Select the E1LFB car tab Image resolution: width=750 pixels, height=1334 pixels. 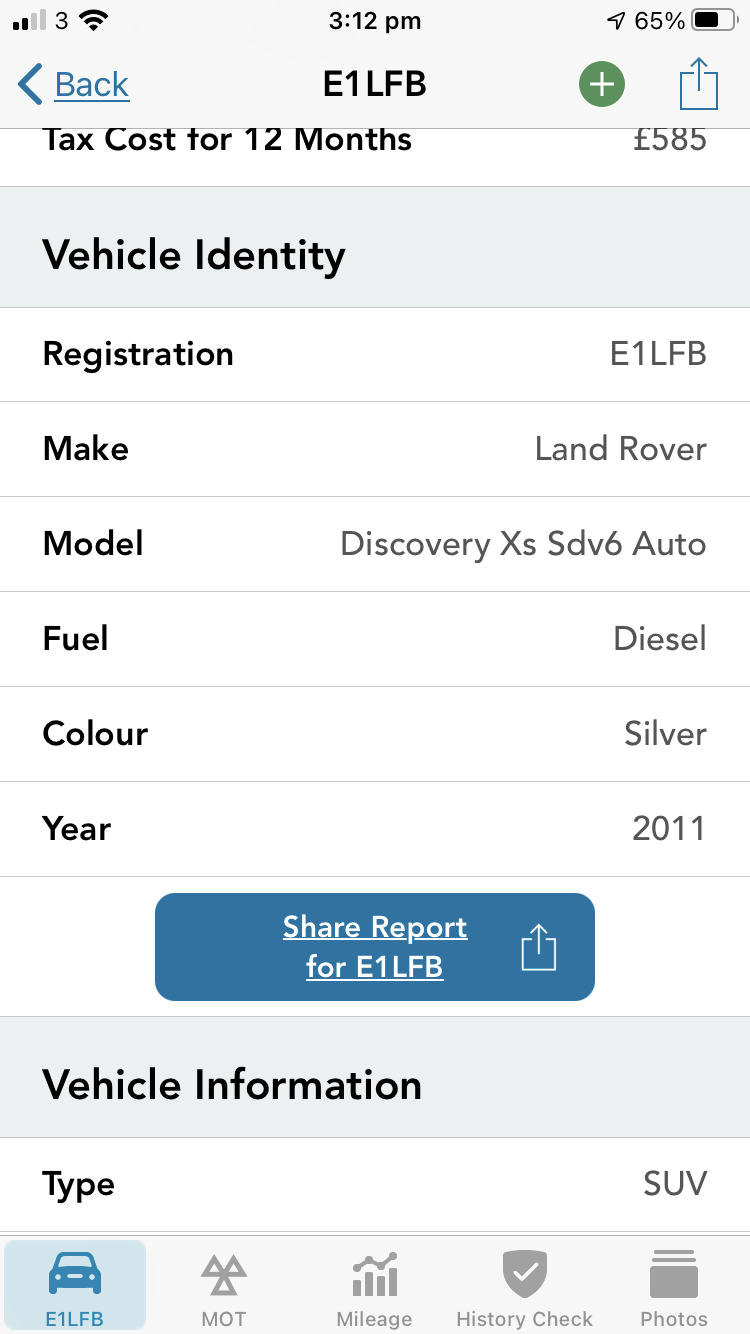click(75, 1288)
